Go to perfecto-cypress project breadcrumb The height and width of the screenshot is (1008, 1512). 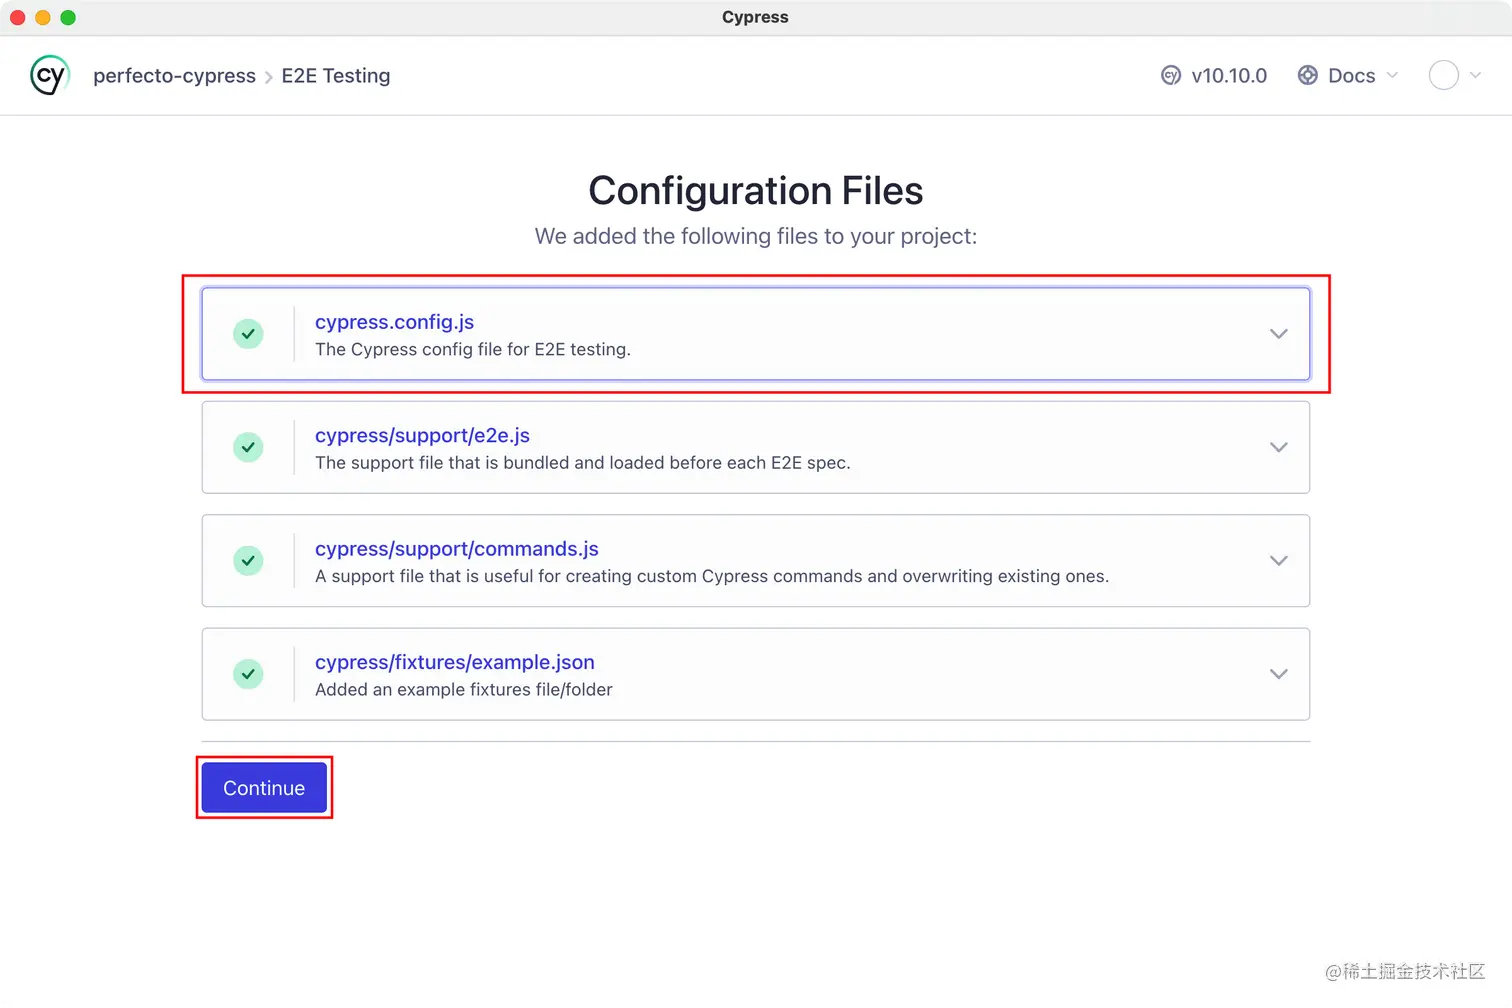click(x=174, y=76)
